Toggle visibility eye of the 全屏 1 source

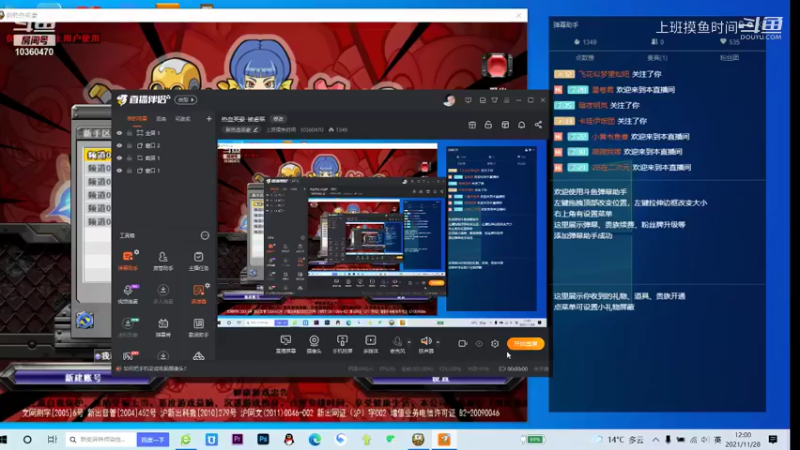pos(119,133)
